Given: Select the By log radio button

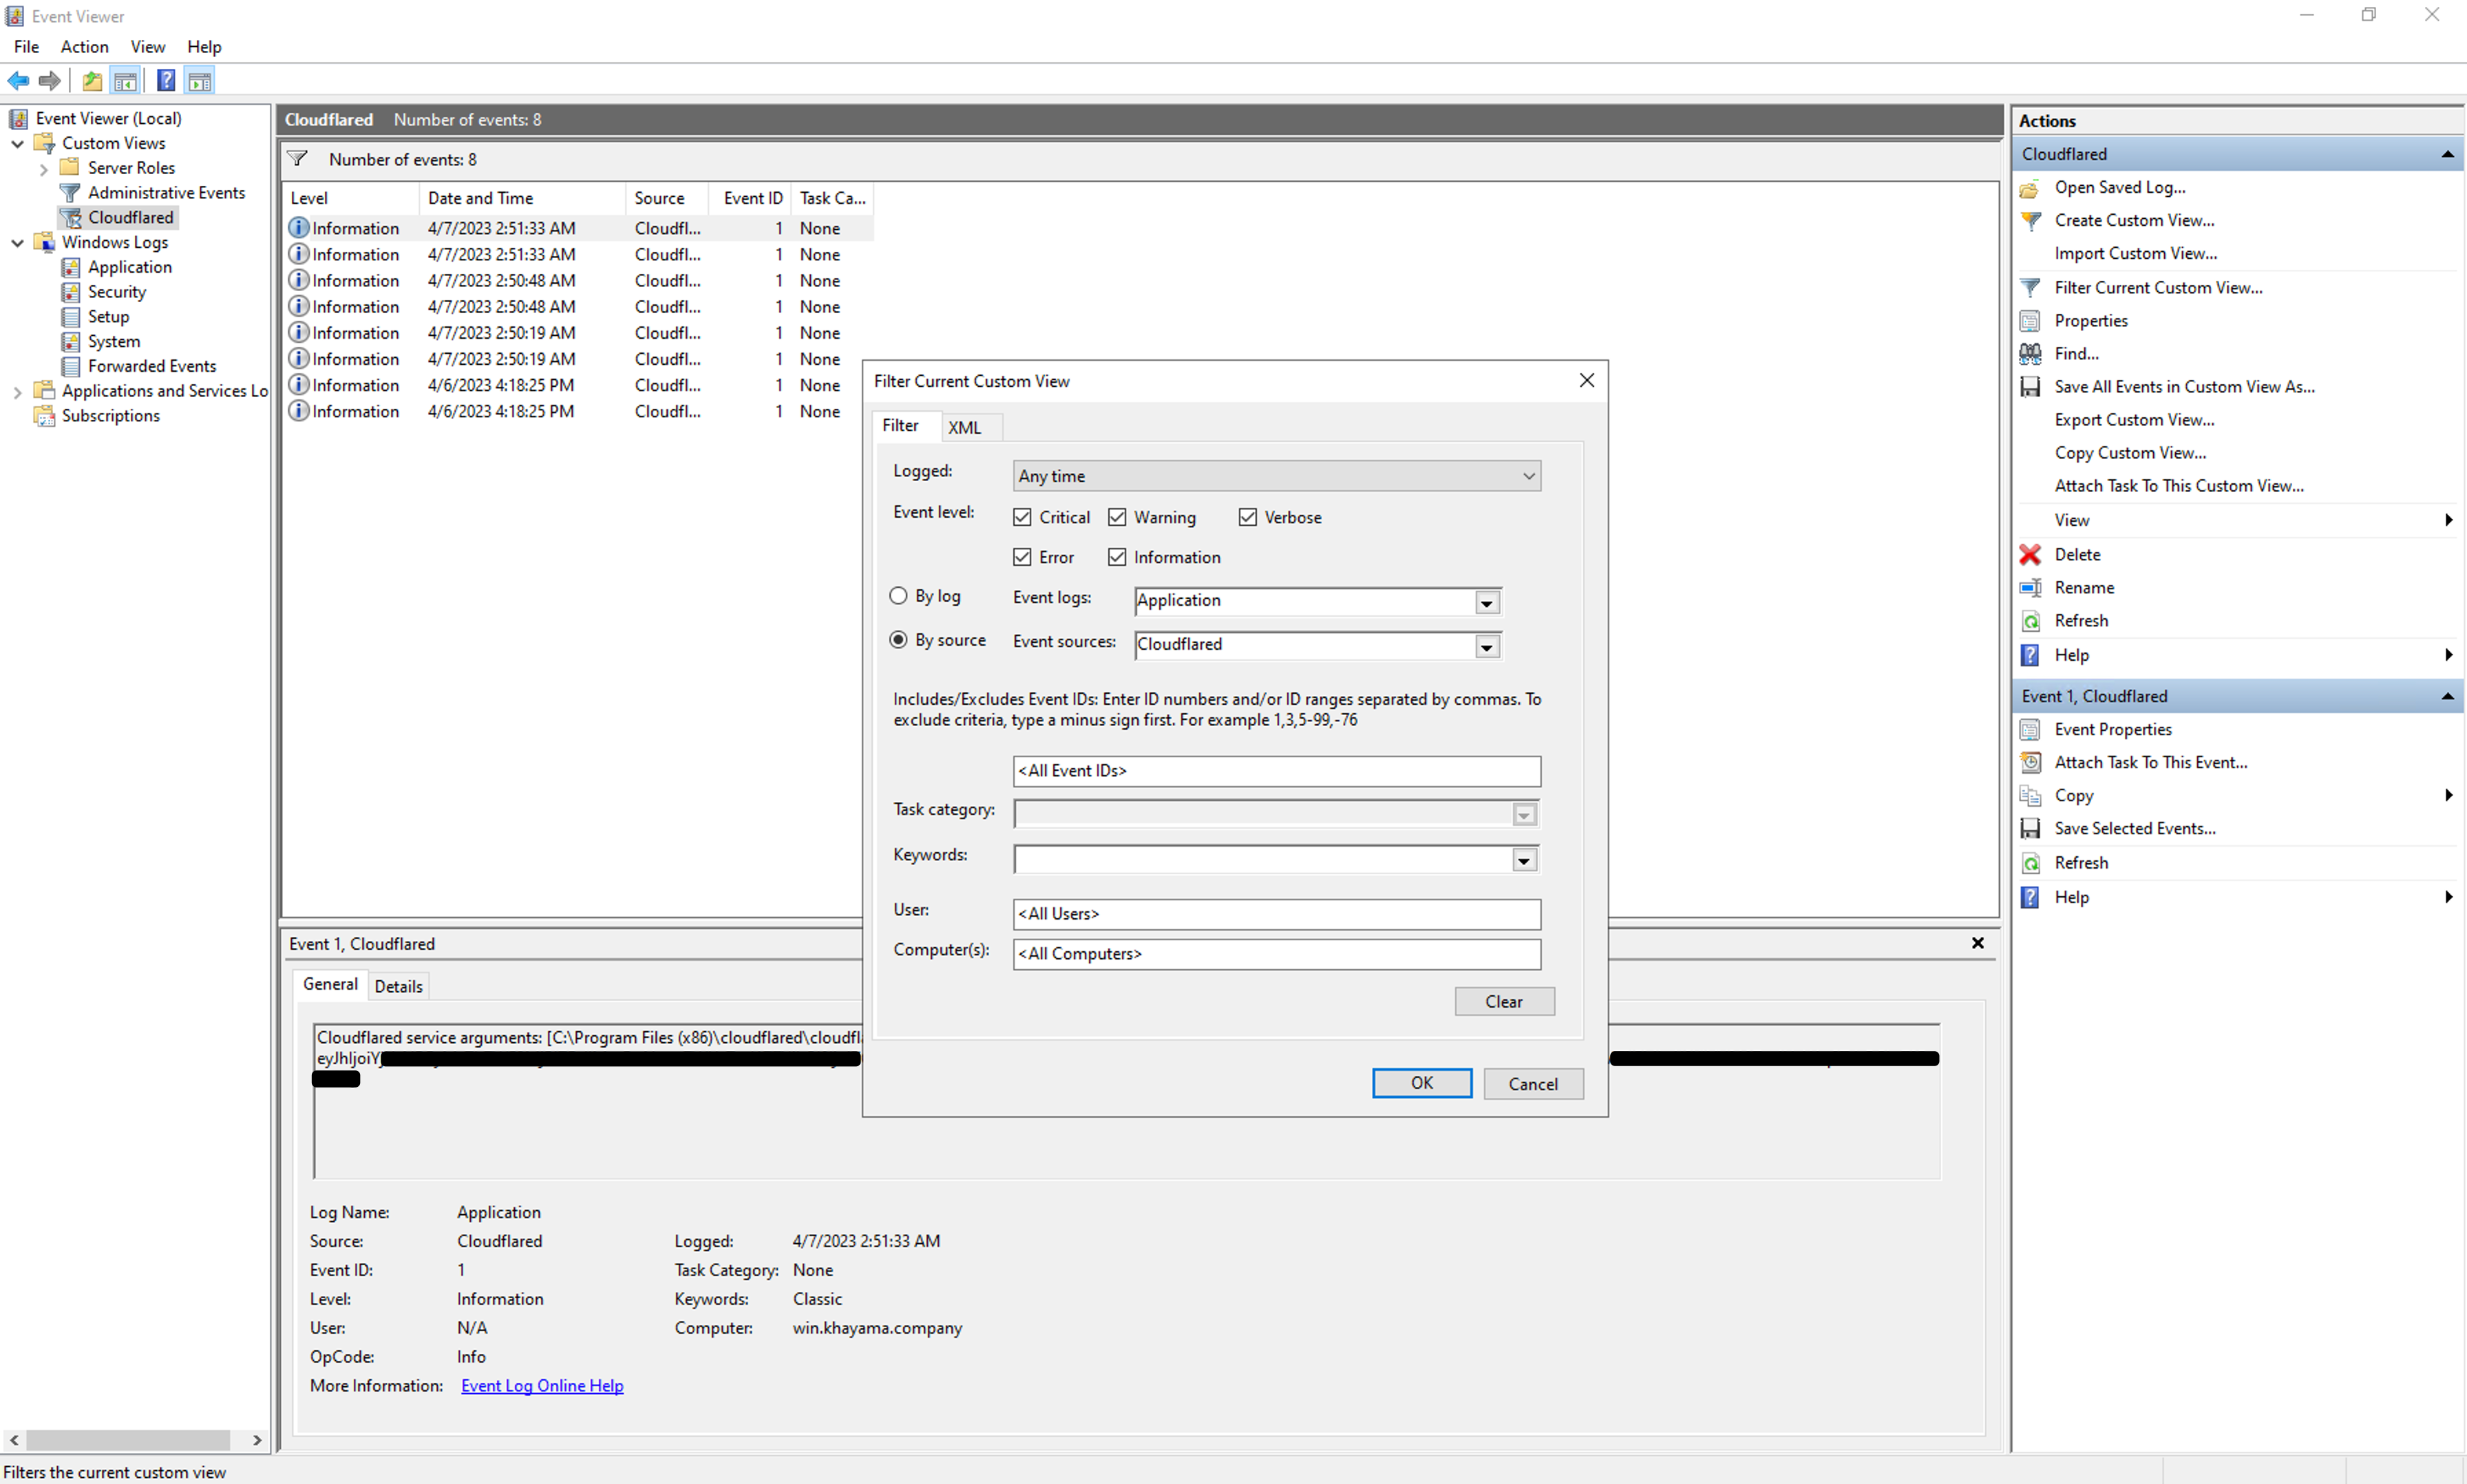Looking at the screenshot, I should coord(897,595).
